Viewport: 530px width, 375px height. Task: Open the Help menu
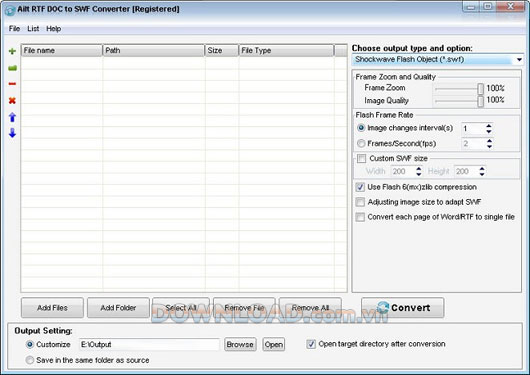click(x=53, y=29)
